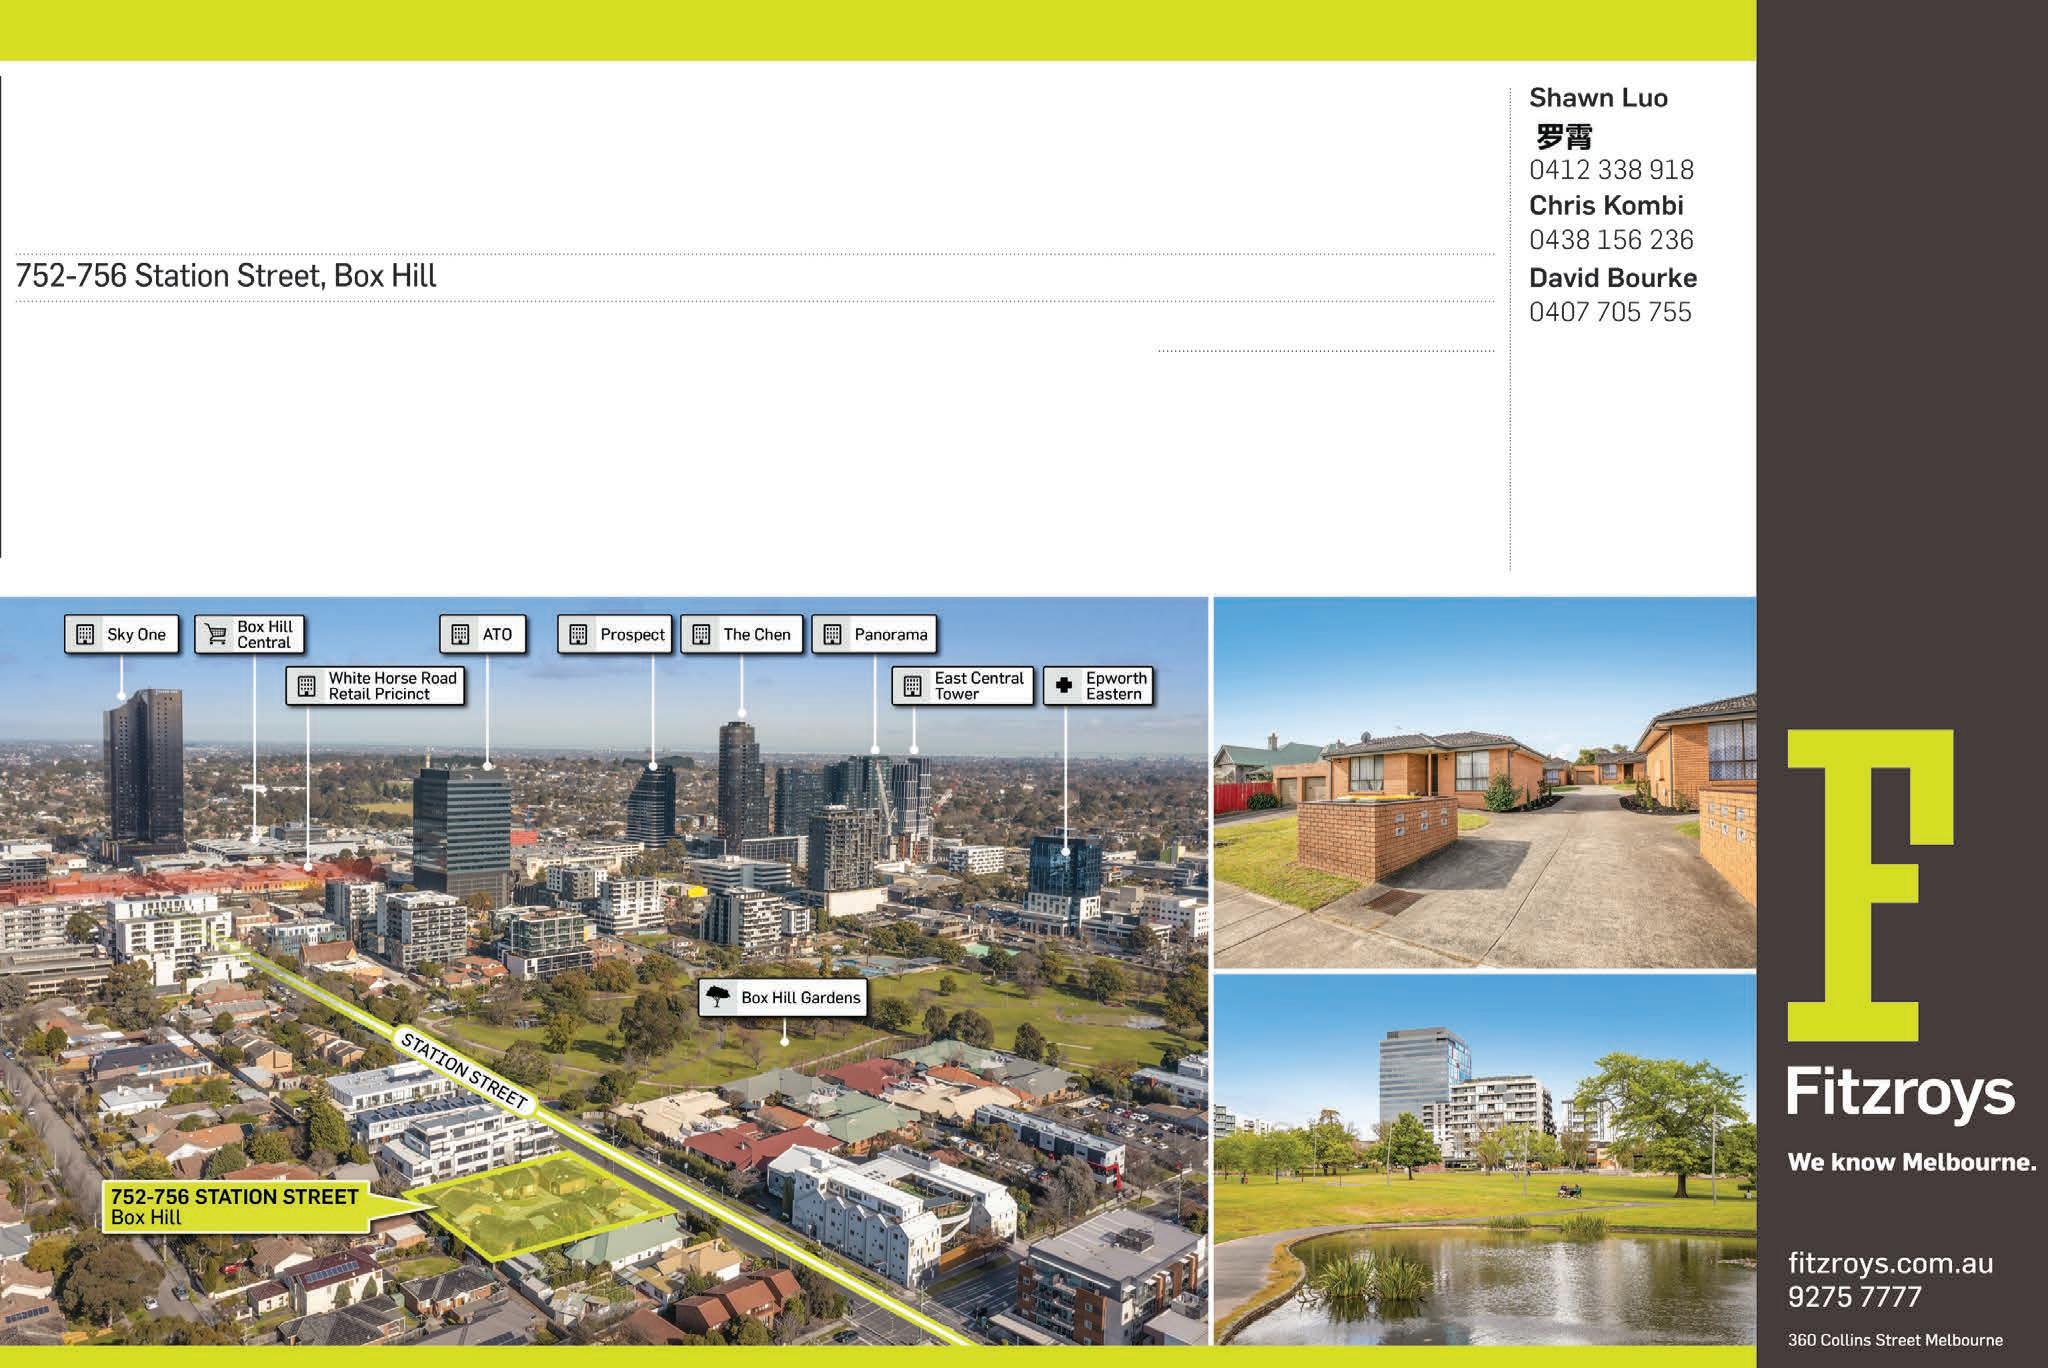Click the building icon for East Central Tower
The height and width of the screenshot is (1368, 2048).
(912, 686)
